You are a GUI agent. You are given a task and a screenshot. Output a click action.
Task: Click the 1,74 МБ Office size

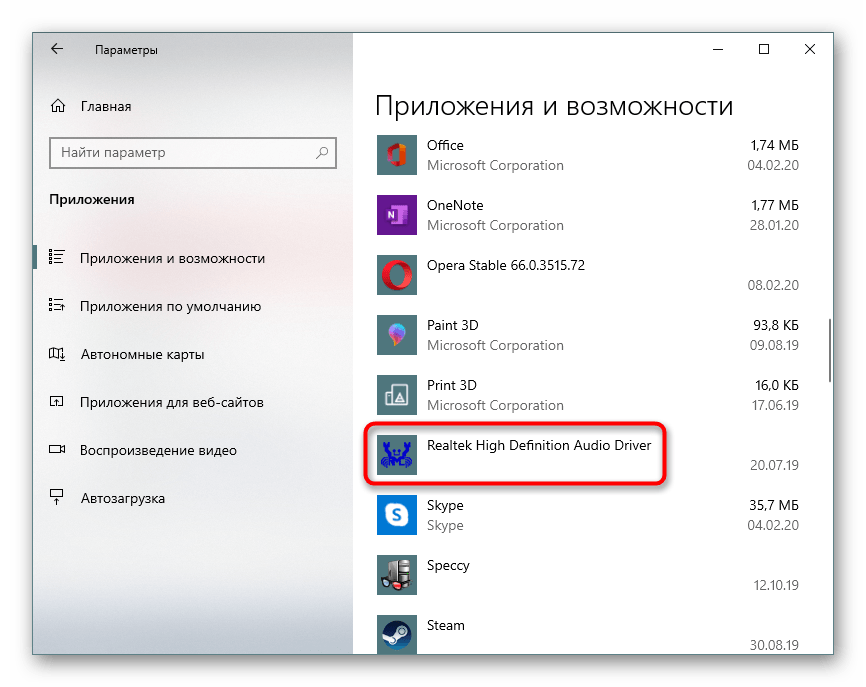(x=774, y=145)
